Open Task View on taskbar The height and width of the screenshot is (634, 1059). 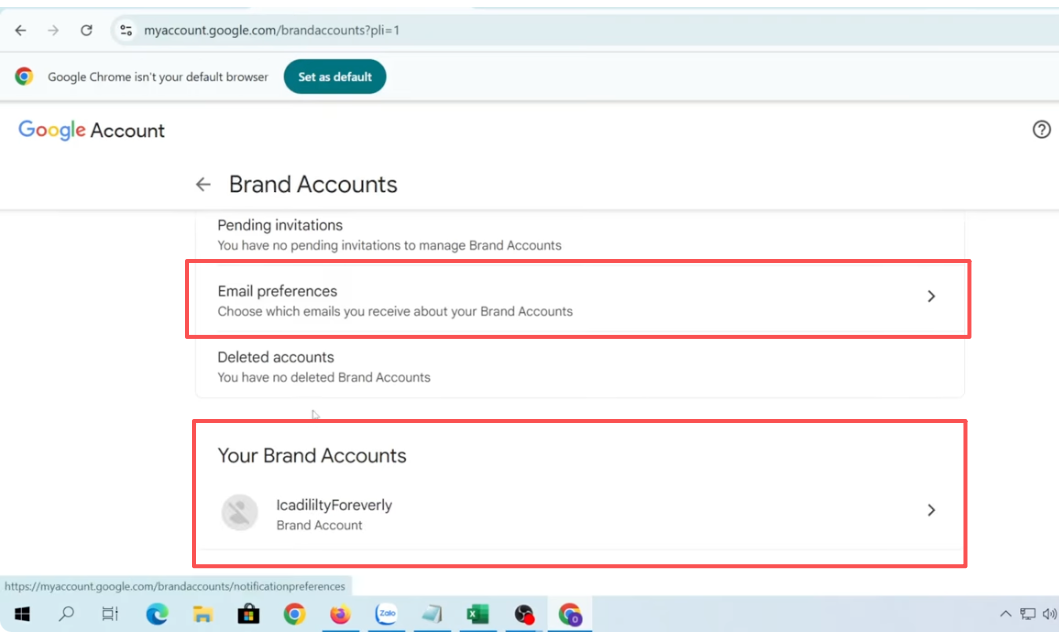(110, 614)
